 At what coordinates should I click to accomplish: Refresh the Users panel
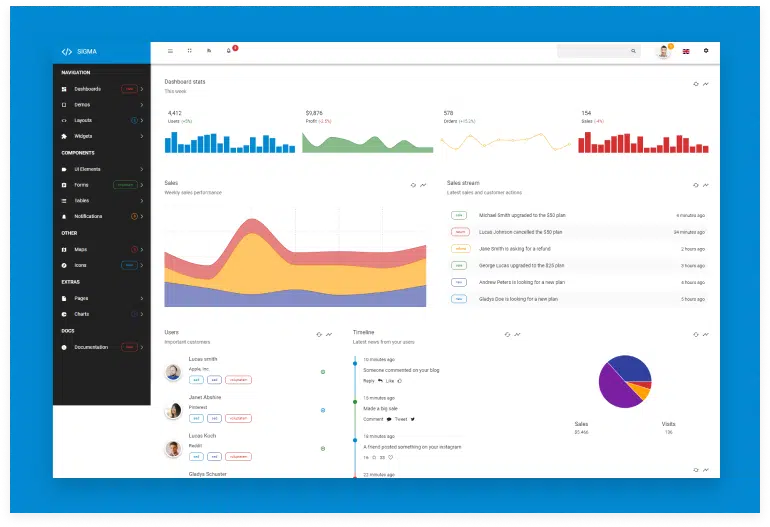point(319,334)
